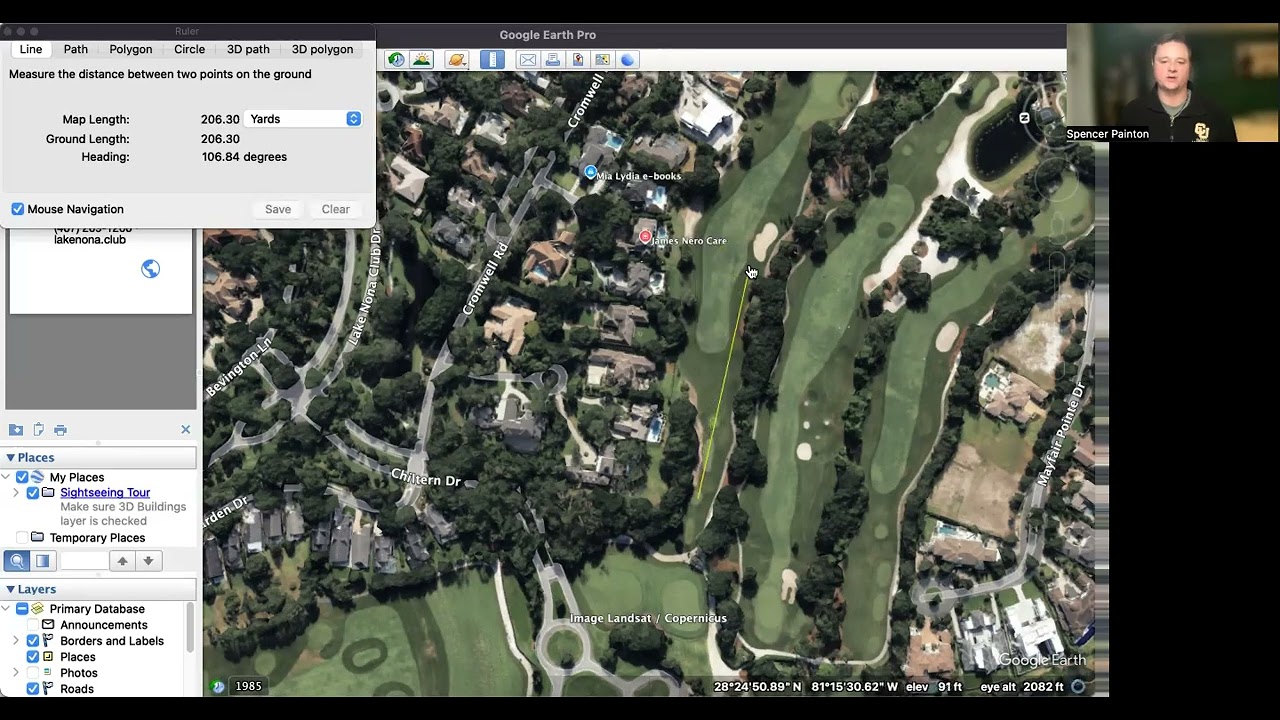
Task: Open the lakenona.club link
Action: (90, 240)
